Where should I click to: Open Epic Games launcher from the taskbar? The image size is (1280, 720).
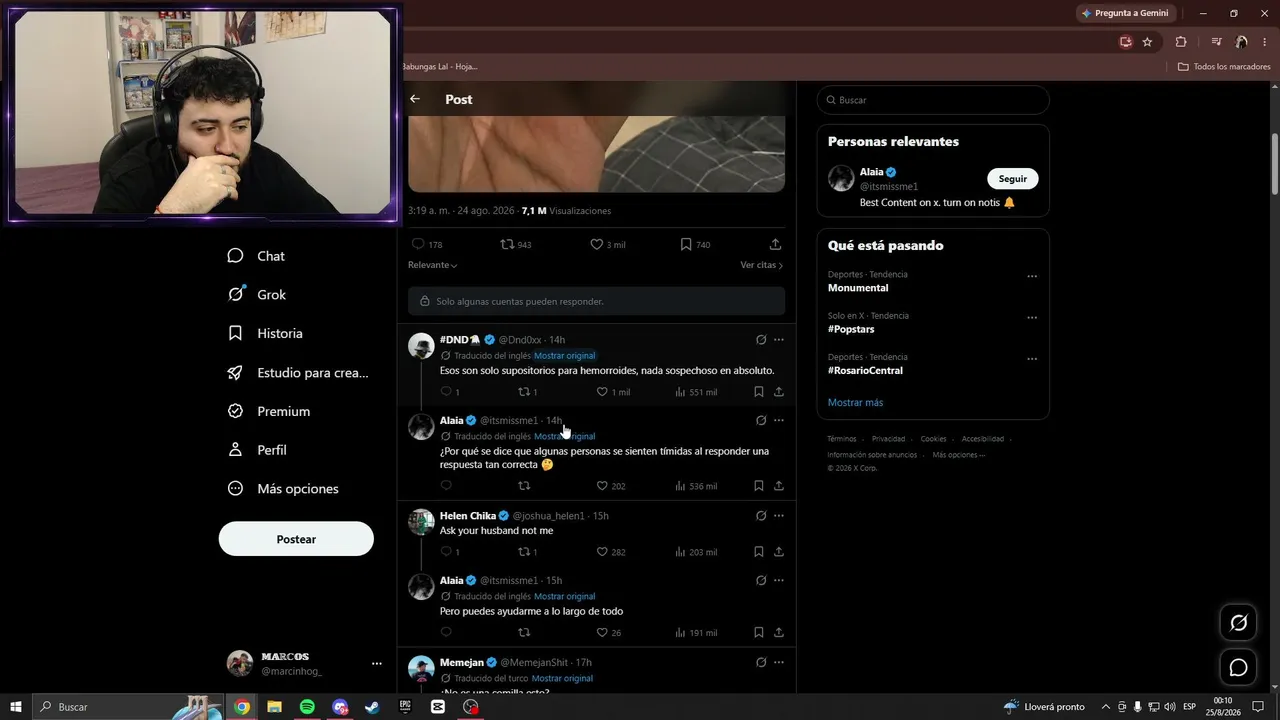pyautogui.click(x=405, y=707)
